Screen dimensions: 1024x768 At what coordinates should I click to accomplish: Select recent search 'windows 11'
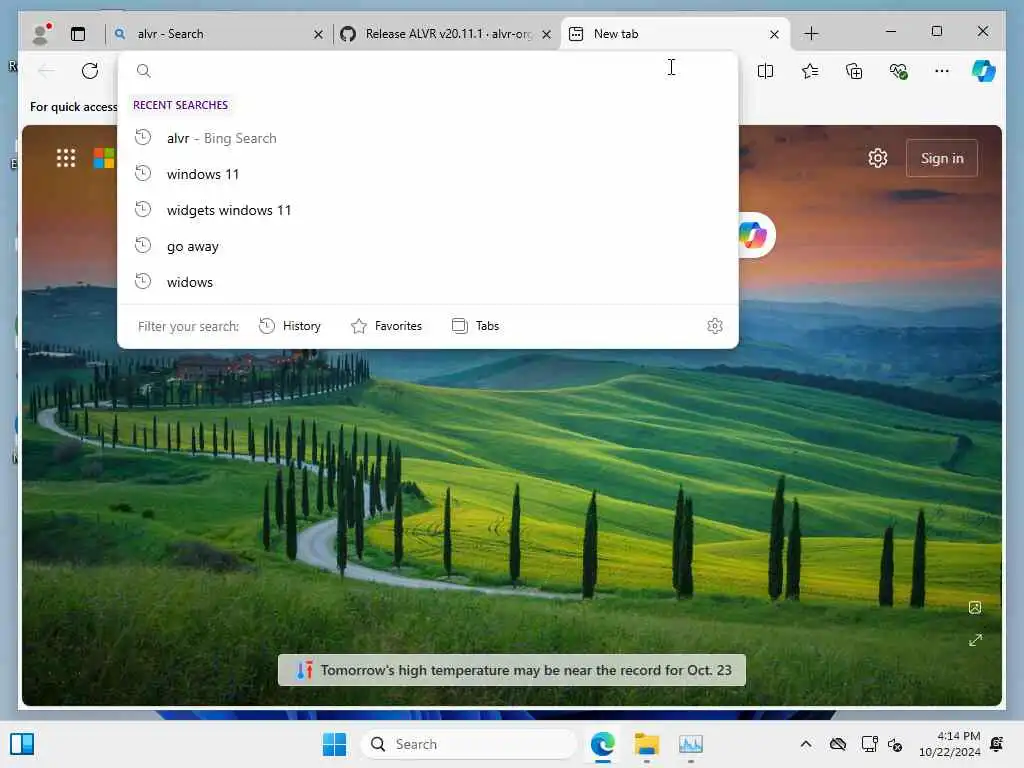(428, 174)
